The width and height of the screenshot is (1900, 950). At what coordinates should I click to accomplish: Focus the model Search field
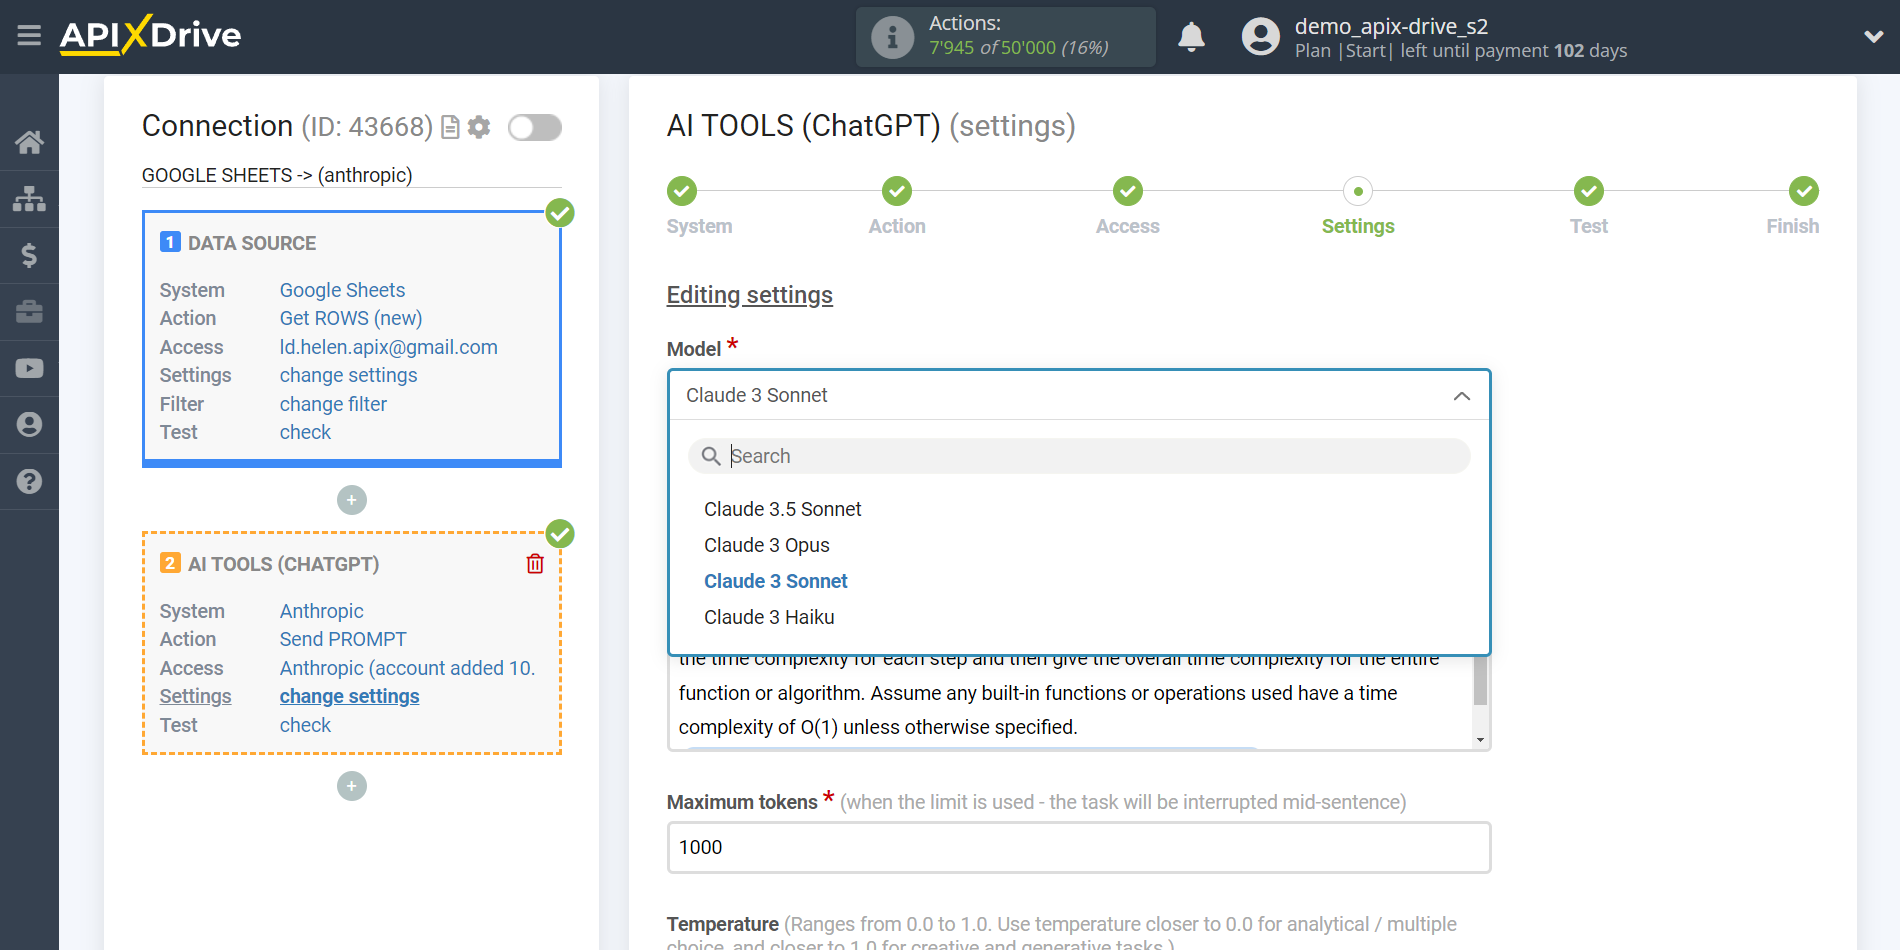pos(1079,456)
